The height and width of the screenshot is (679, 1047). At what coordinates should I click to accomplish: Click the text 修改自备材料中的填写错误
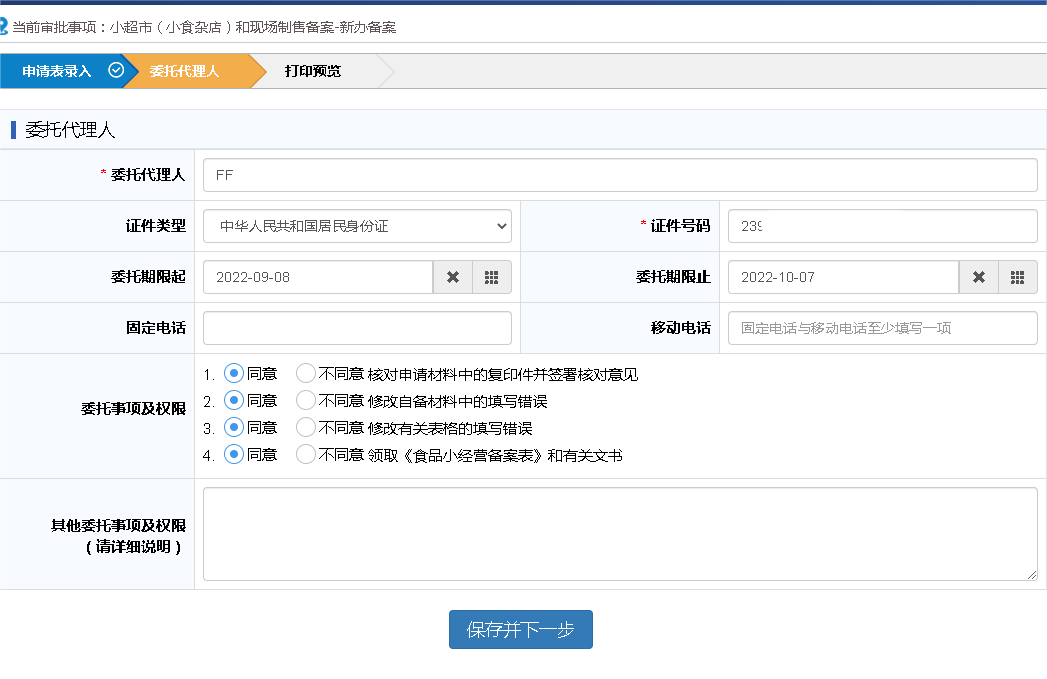(x=457, y=401)
